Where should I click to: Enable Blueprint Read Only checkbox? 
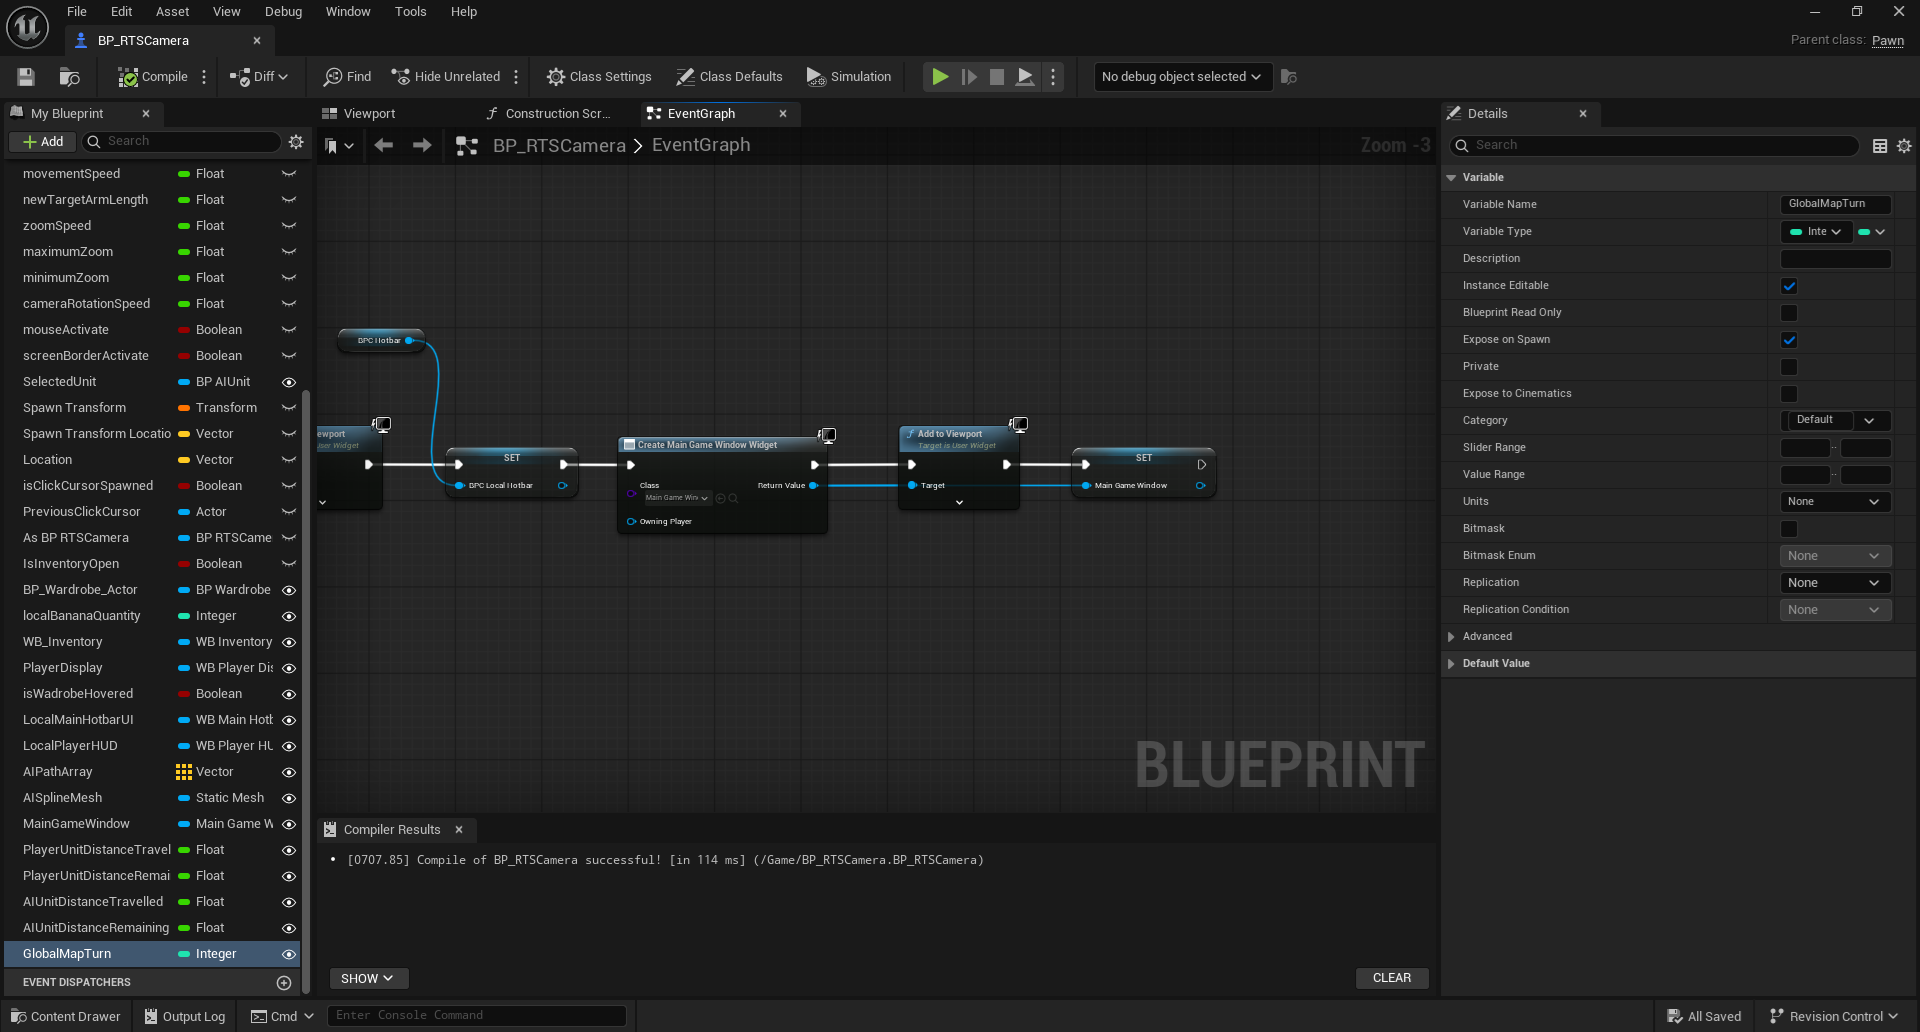pyautogui.click(x=1789, y=313)
